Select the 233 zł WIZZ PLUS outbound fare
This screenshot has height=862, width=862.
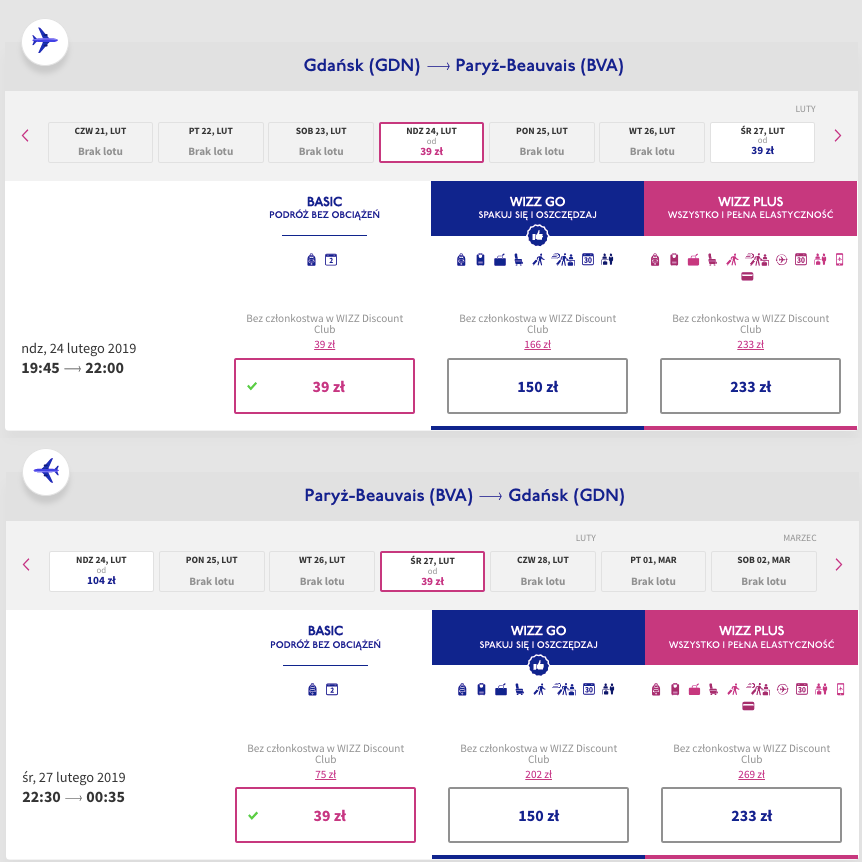750,386
